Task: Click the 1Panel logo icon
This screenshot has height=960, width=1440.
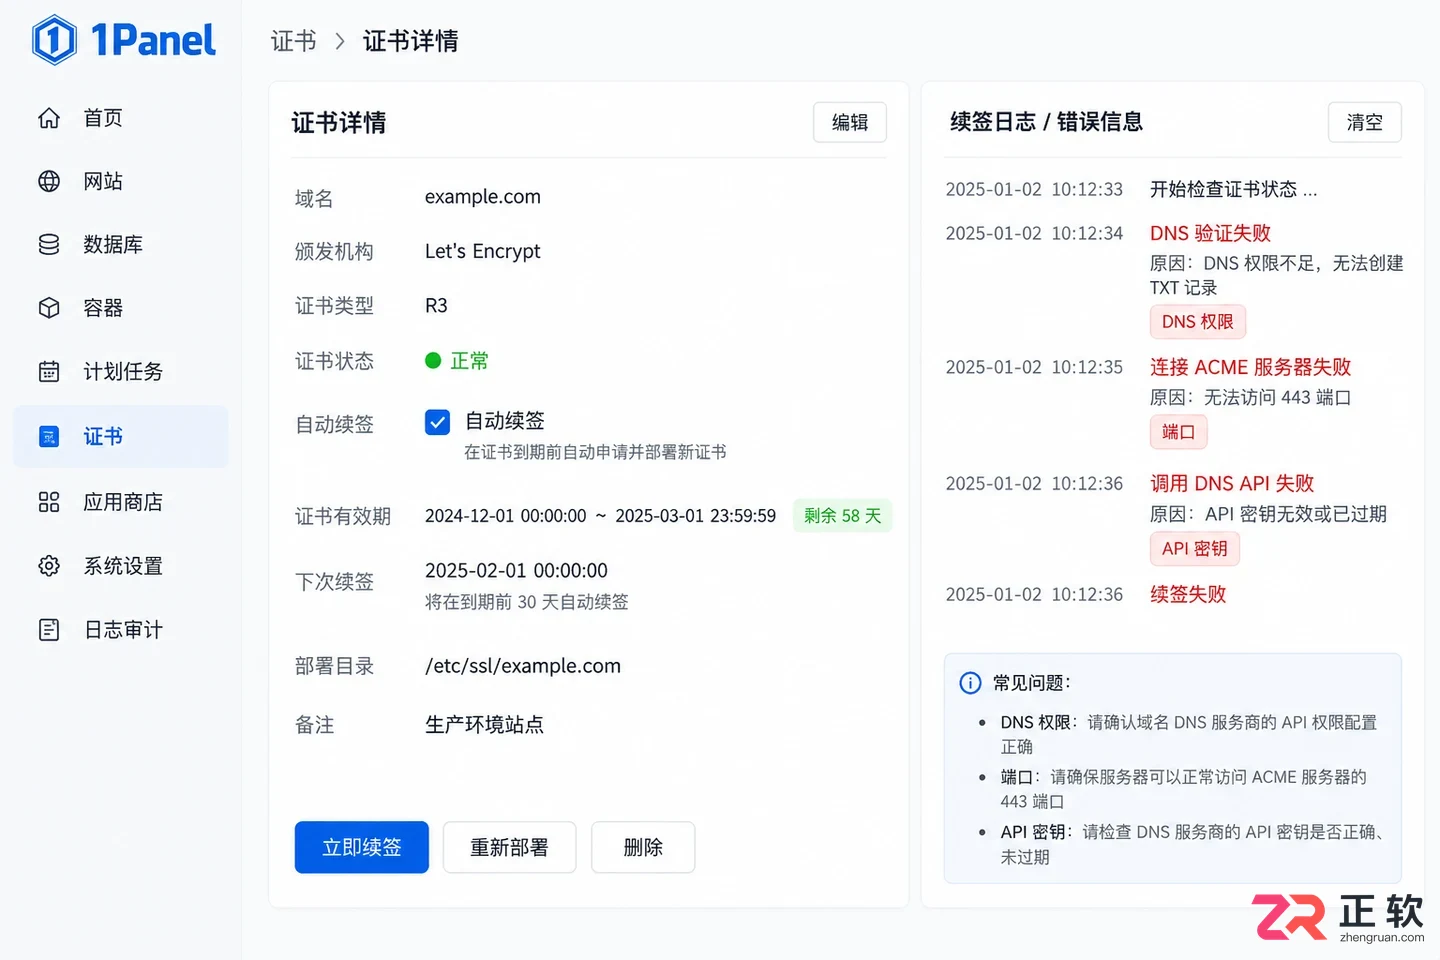Action: pyautogui.click(x=54, y=40)
